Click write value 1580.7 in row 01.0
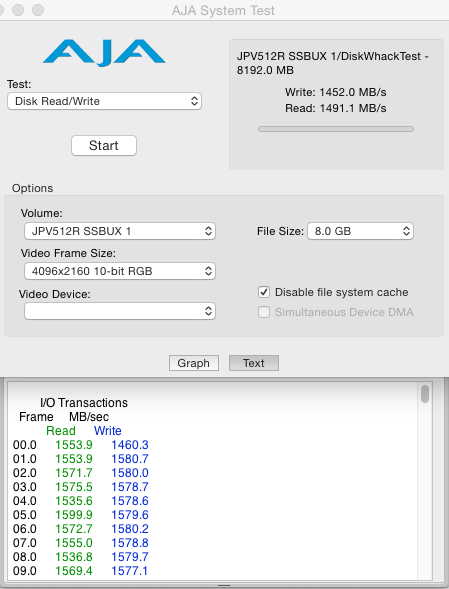The width and height of the screenshot is (449, 589). tap(130, 459)
